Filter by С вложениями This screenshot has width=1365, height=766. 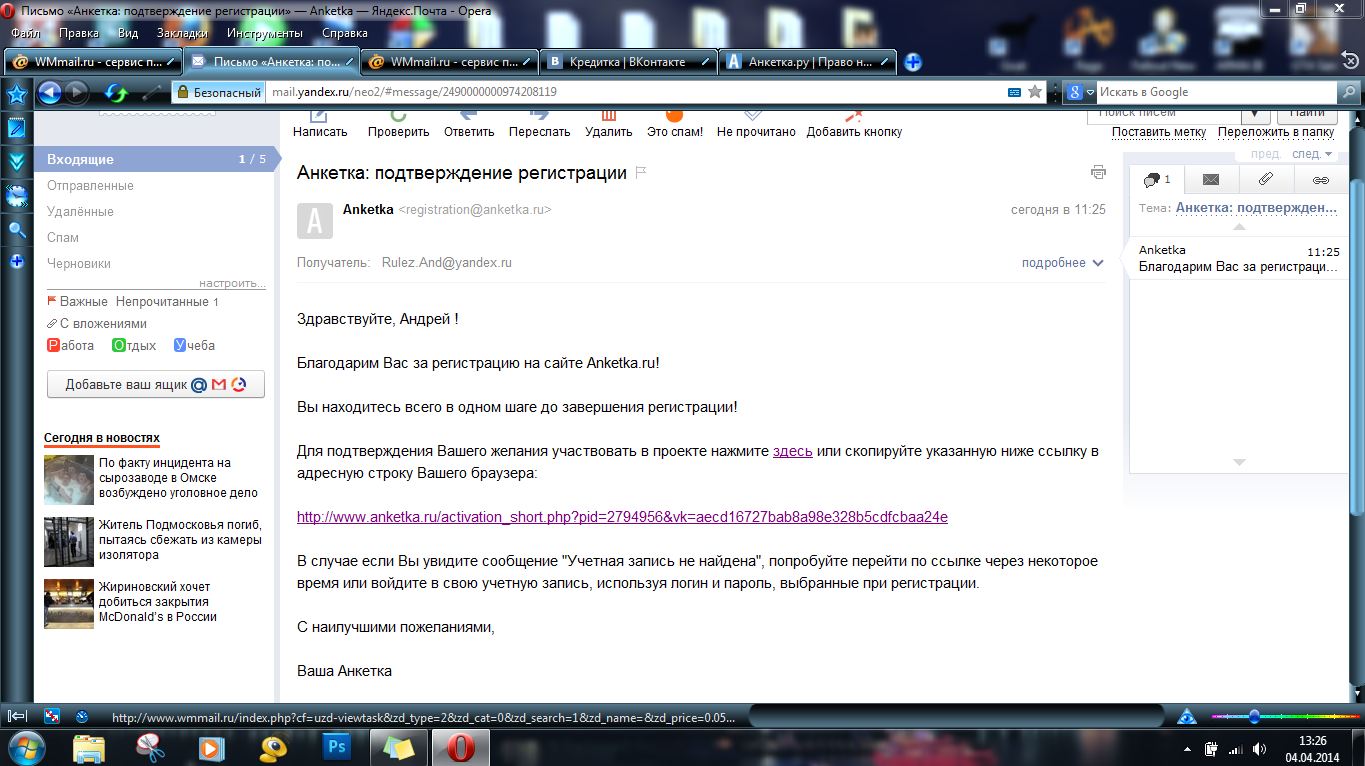click(97, 323)
